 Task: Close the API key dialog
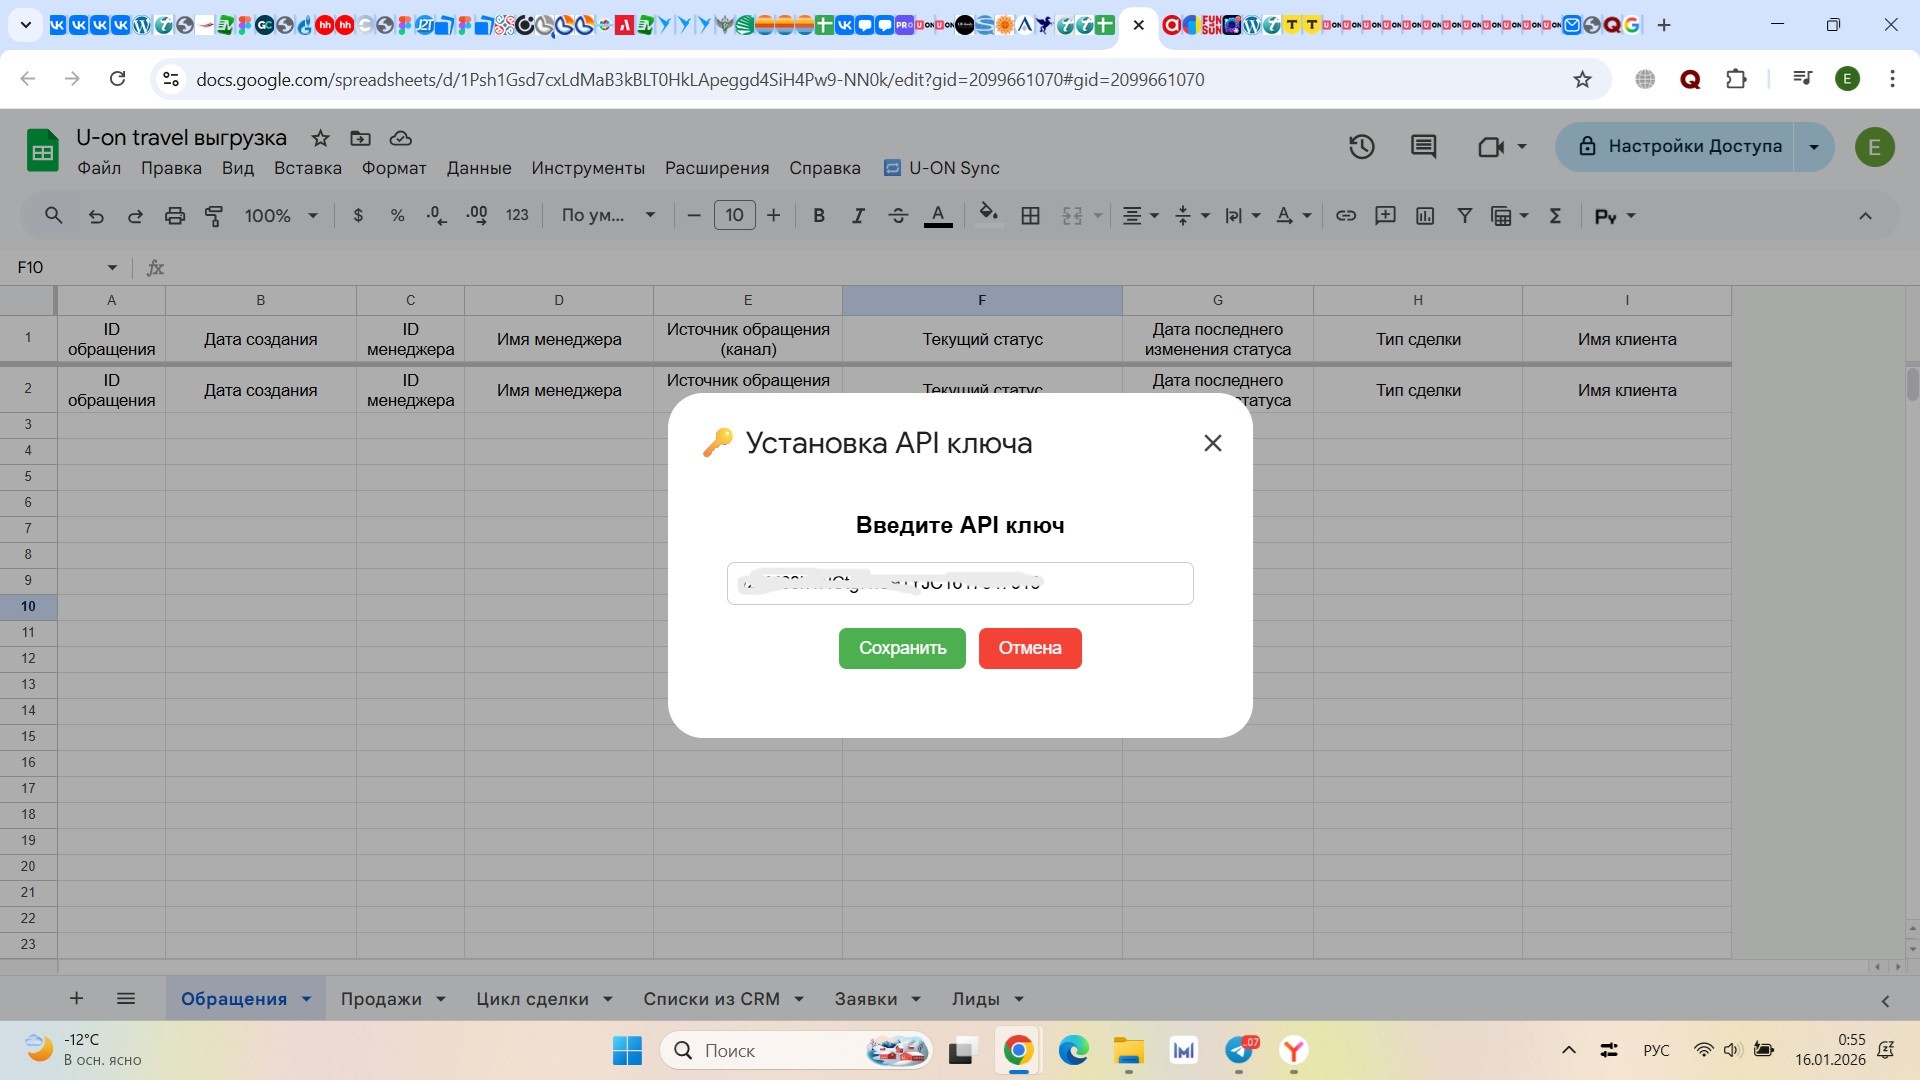click(1212, 443)
